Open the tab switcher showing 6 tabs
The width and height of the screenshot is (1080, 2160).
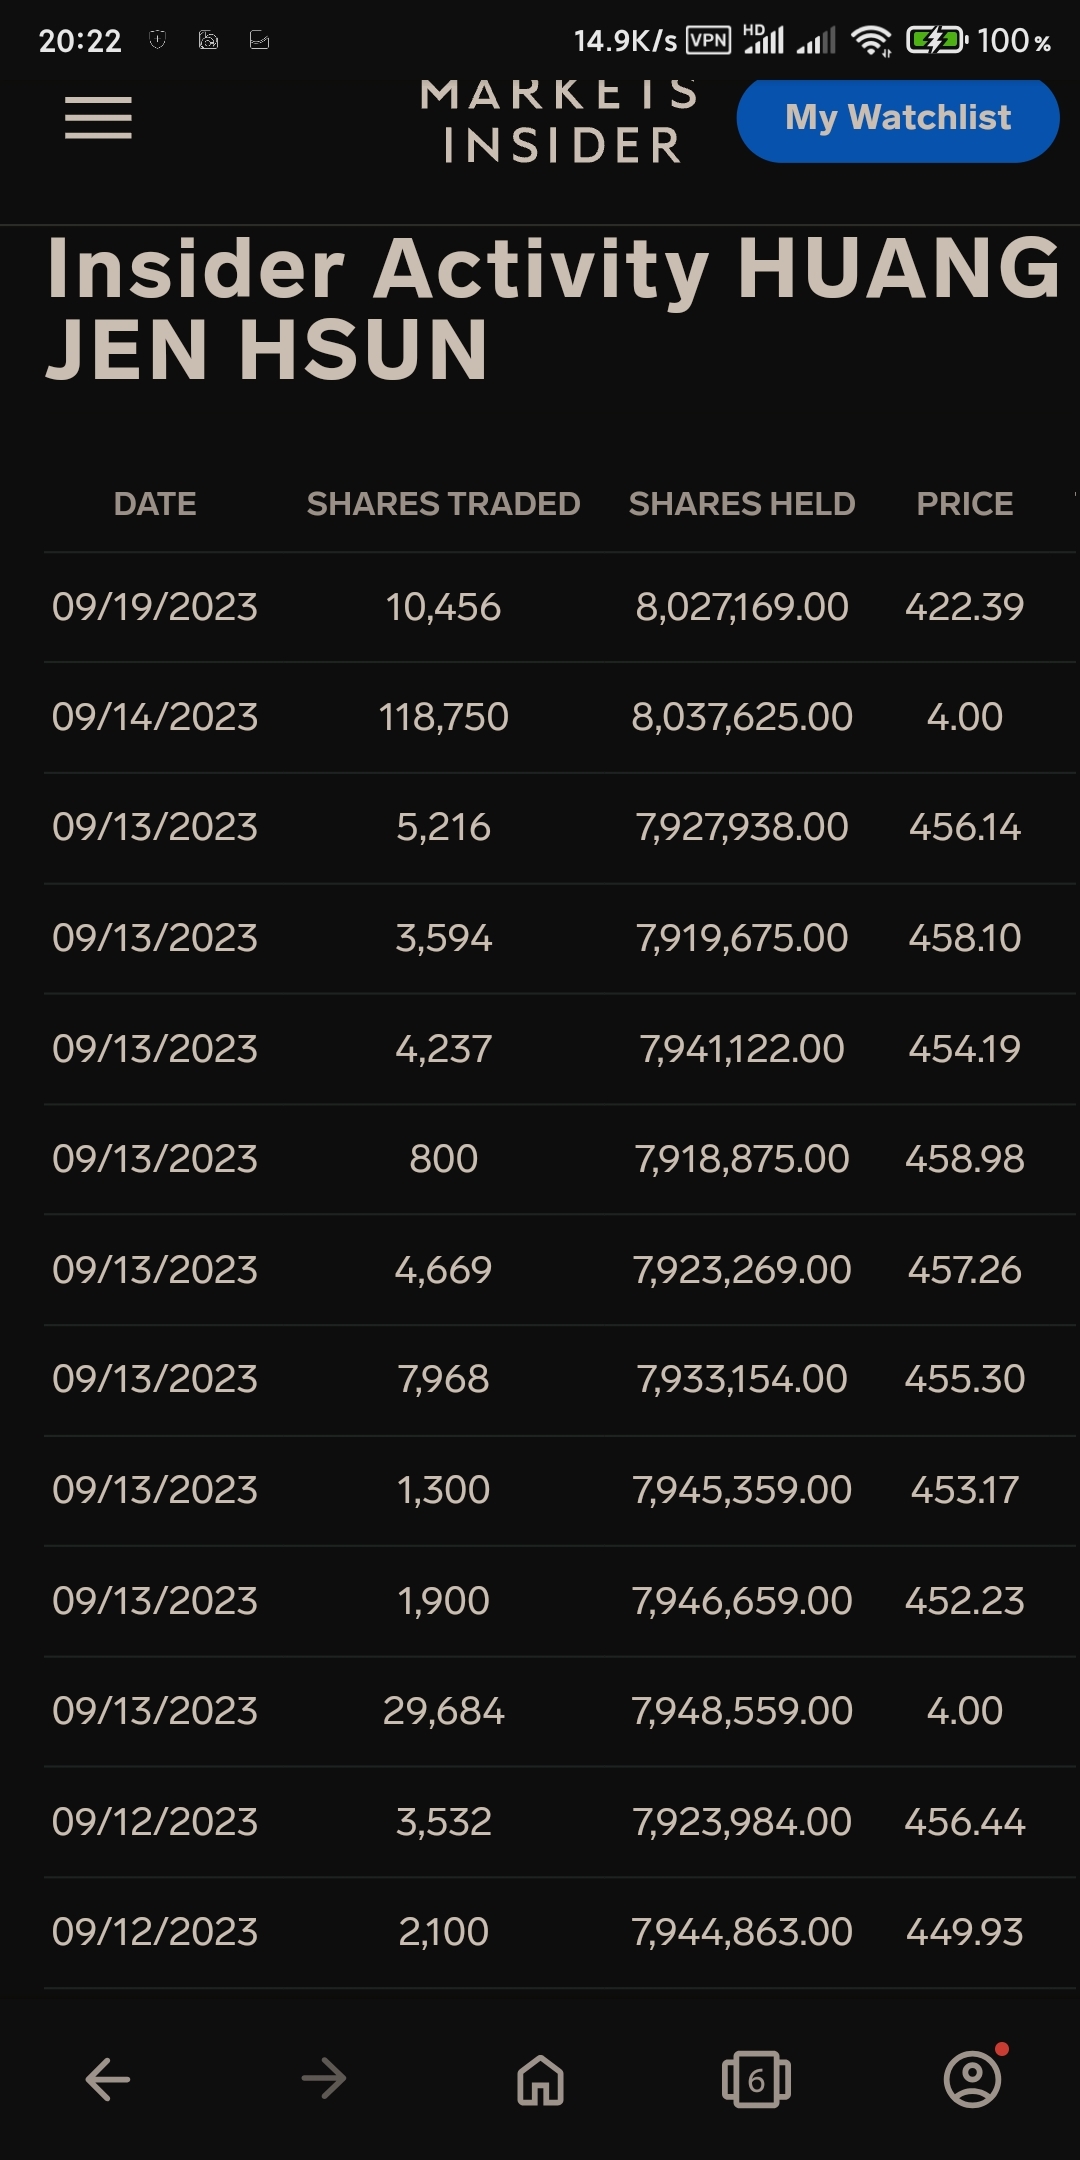(x=756, y=2080)
